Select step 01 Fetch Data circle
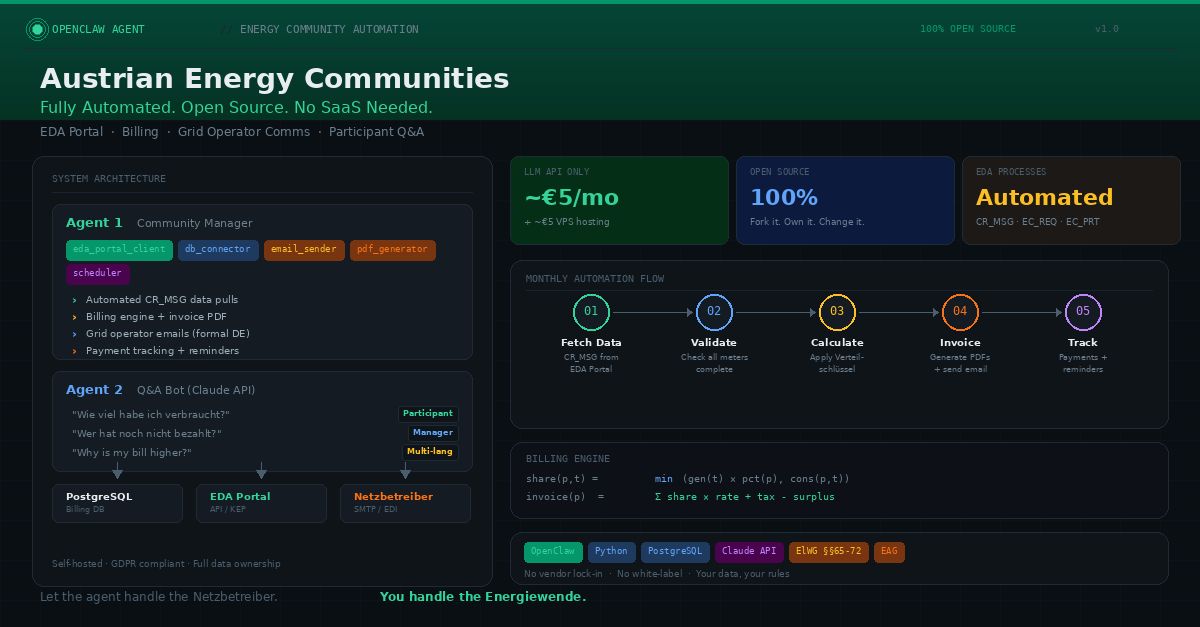The width and height of the screenshot is (1200, 627). (x=591, y=312)
